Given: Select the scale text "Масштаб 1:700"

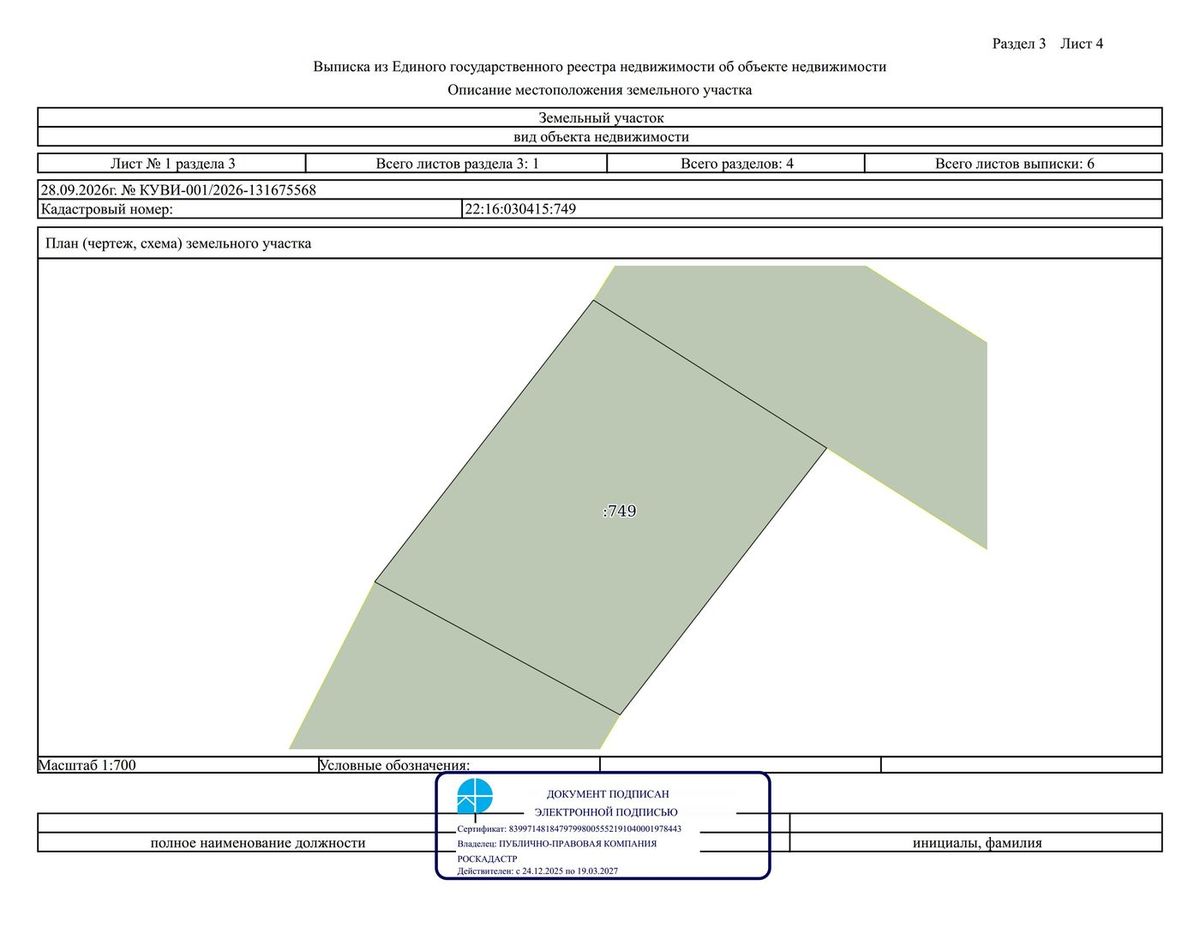Looking at the screenshot, I should pyautogui.click(x=87, y=765).
